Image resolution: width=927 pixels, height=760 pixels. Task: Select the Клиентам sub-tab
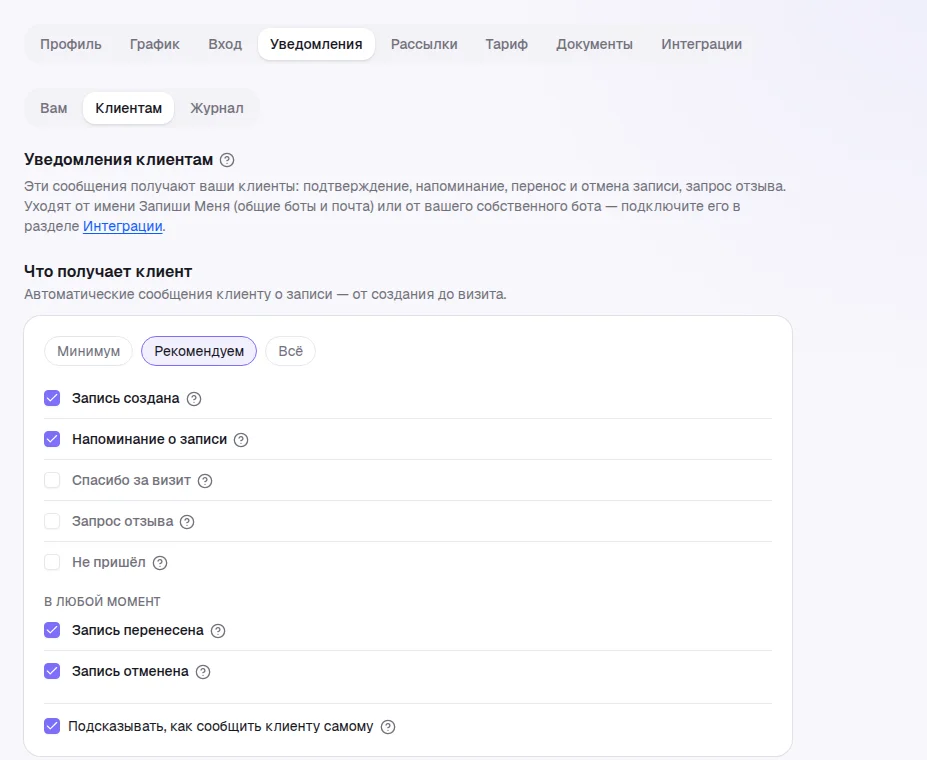(x=128, y=108)
